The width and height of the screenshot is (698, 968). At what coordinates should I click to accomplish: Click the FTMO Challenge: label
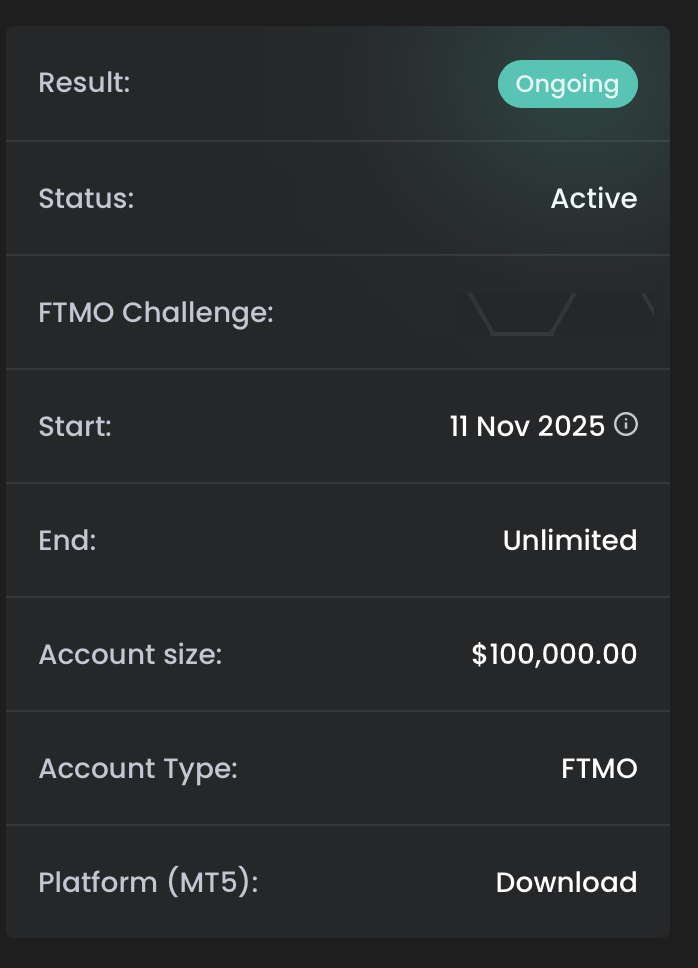[155, 312]
